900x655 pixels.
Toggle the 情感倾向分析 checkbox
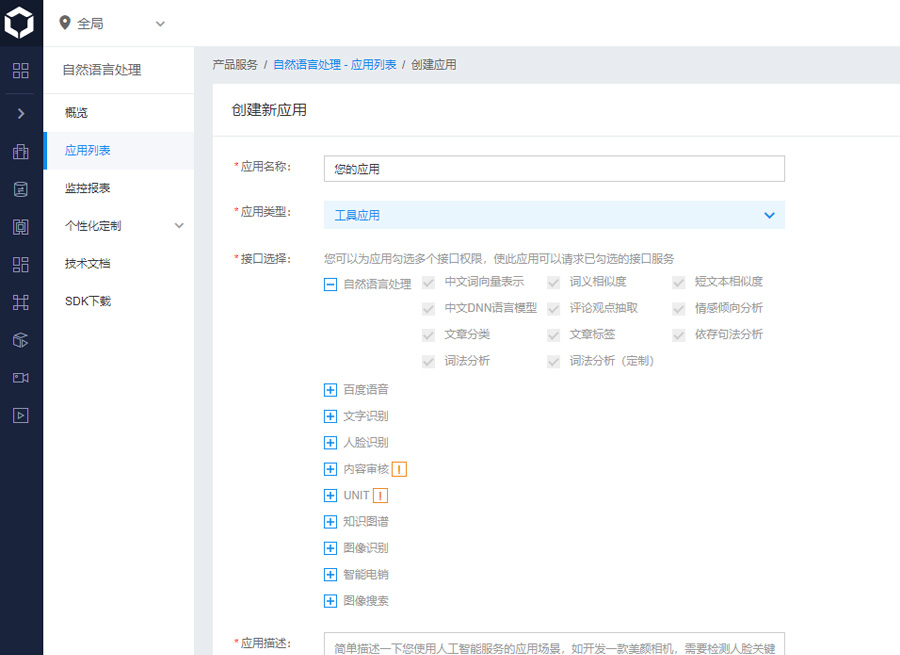tap(679, 308)
